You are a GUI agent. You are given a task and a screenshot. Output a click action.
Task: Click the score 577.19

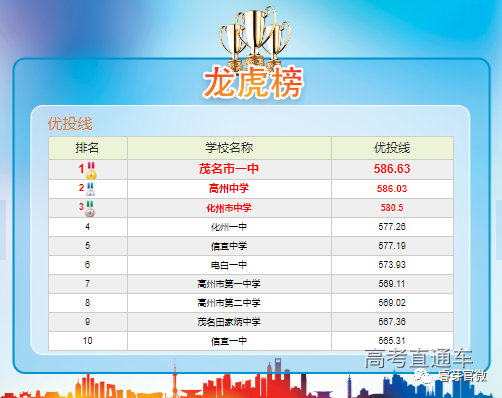(x=392, y=246)
